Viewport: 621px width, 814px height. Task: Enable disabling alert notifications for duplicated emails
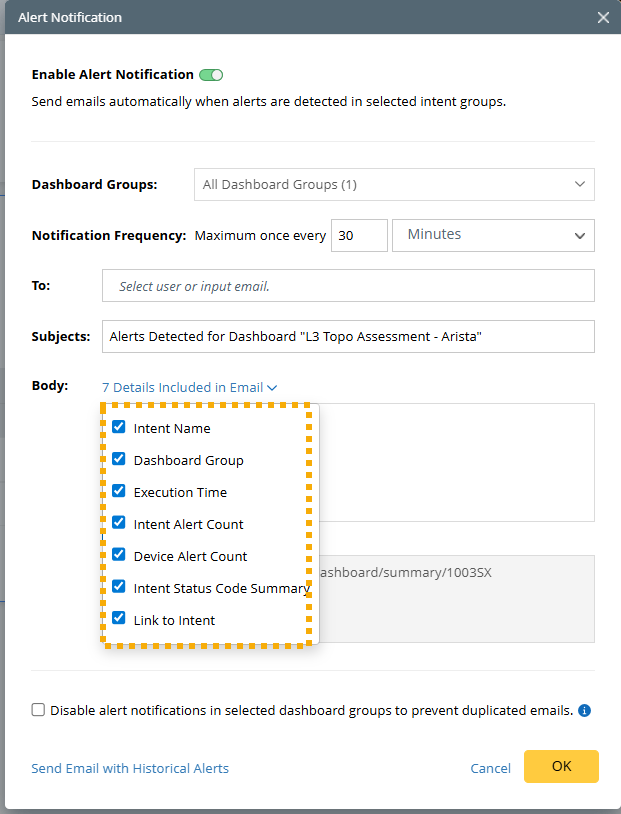click(x=37, y=710)
